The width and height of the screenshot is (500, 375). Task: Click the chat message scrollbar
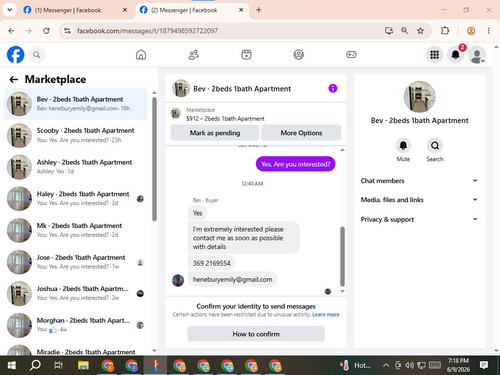click(x=342, y=256)
